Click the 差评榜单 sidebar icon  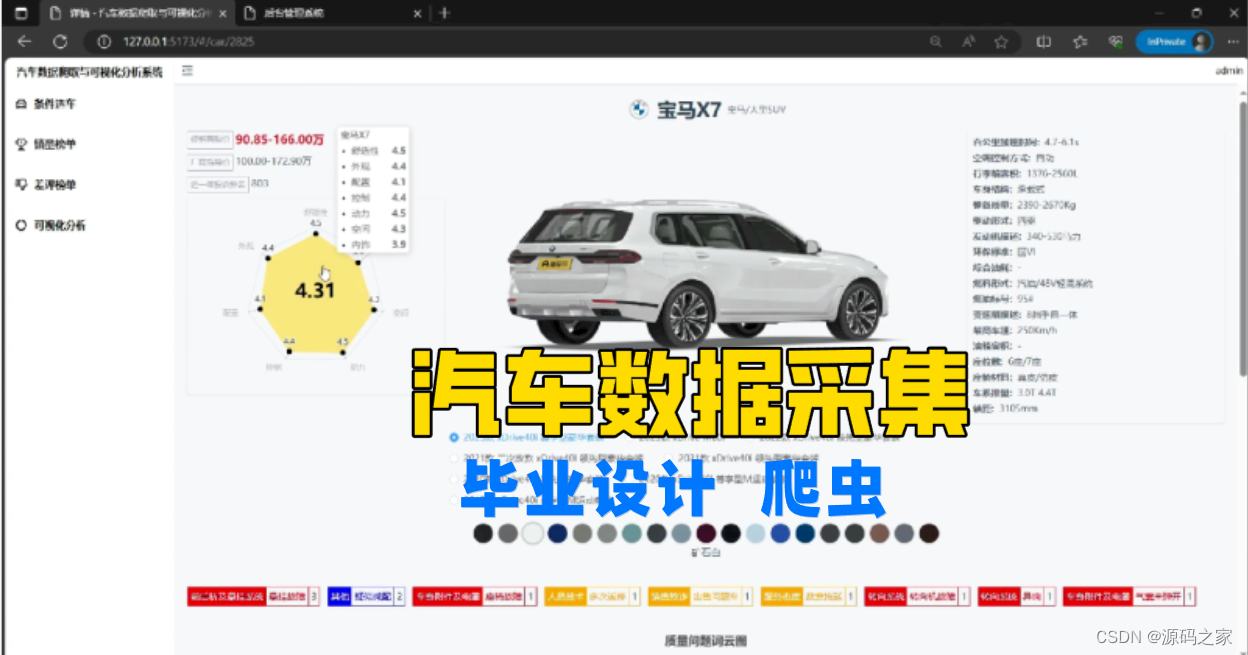click(21, 185)
